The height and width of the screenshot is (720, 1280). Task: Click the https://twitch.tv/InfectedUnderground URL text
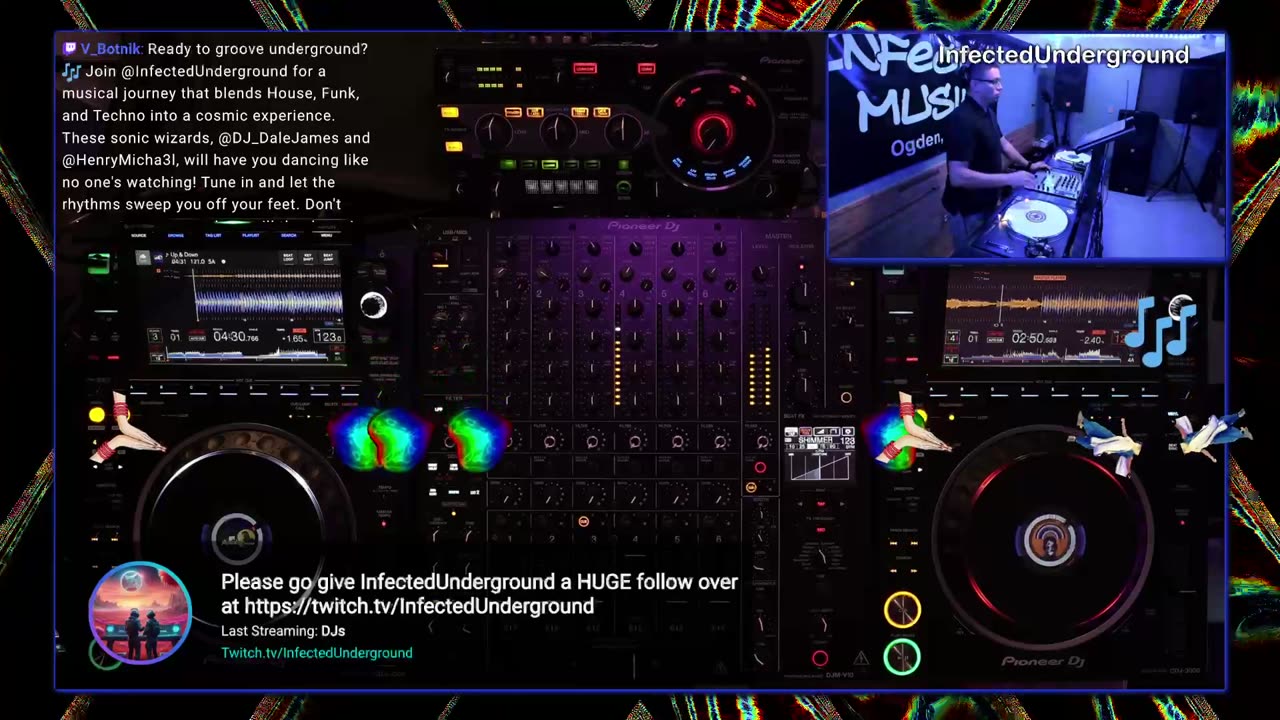pos(419,606)
